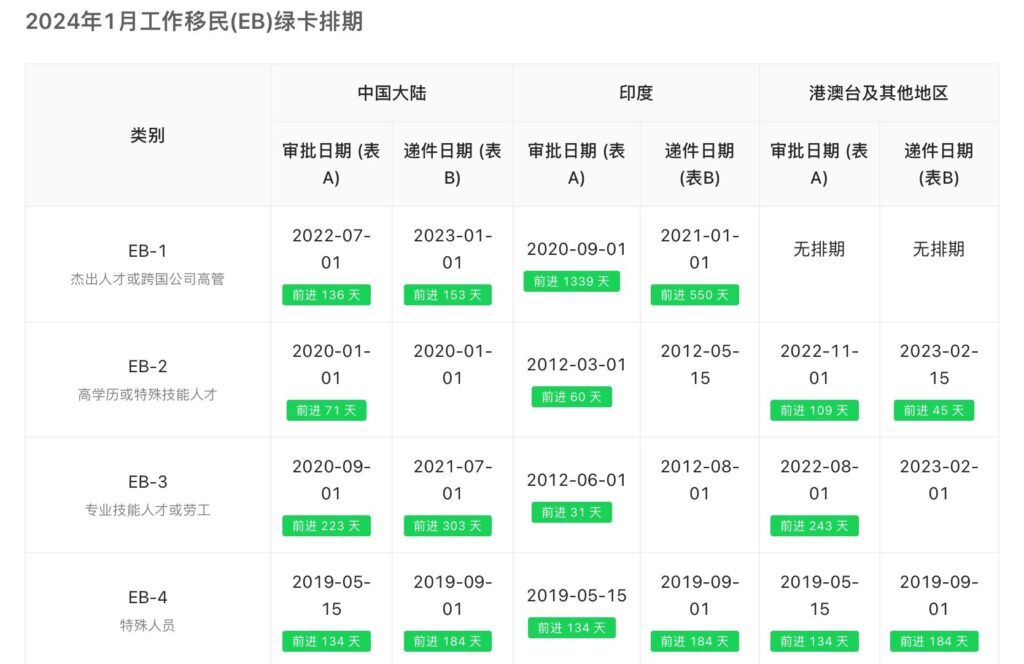Select the EB-2 高学历或特殊技能人才 row label
This screenshot has width=1024, height=664.
click(x=147, y=379)
